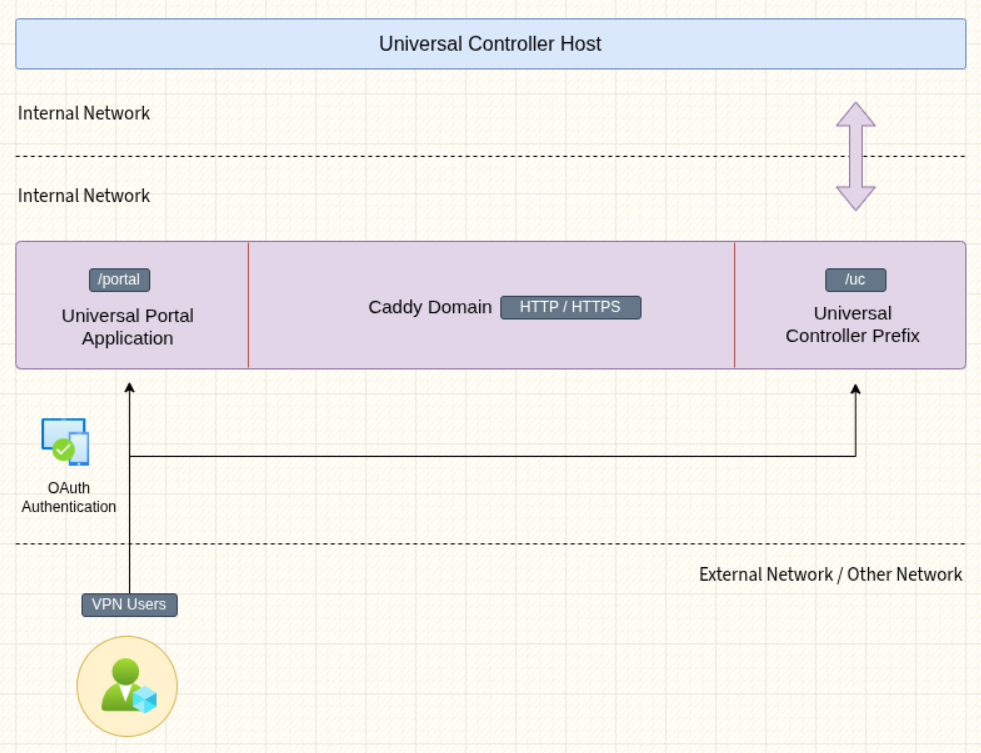This screenshot has width=981, height=753.
Task: Select Universal Controller Prefix text
Action: [852, 325]
